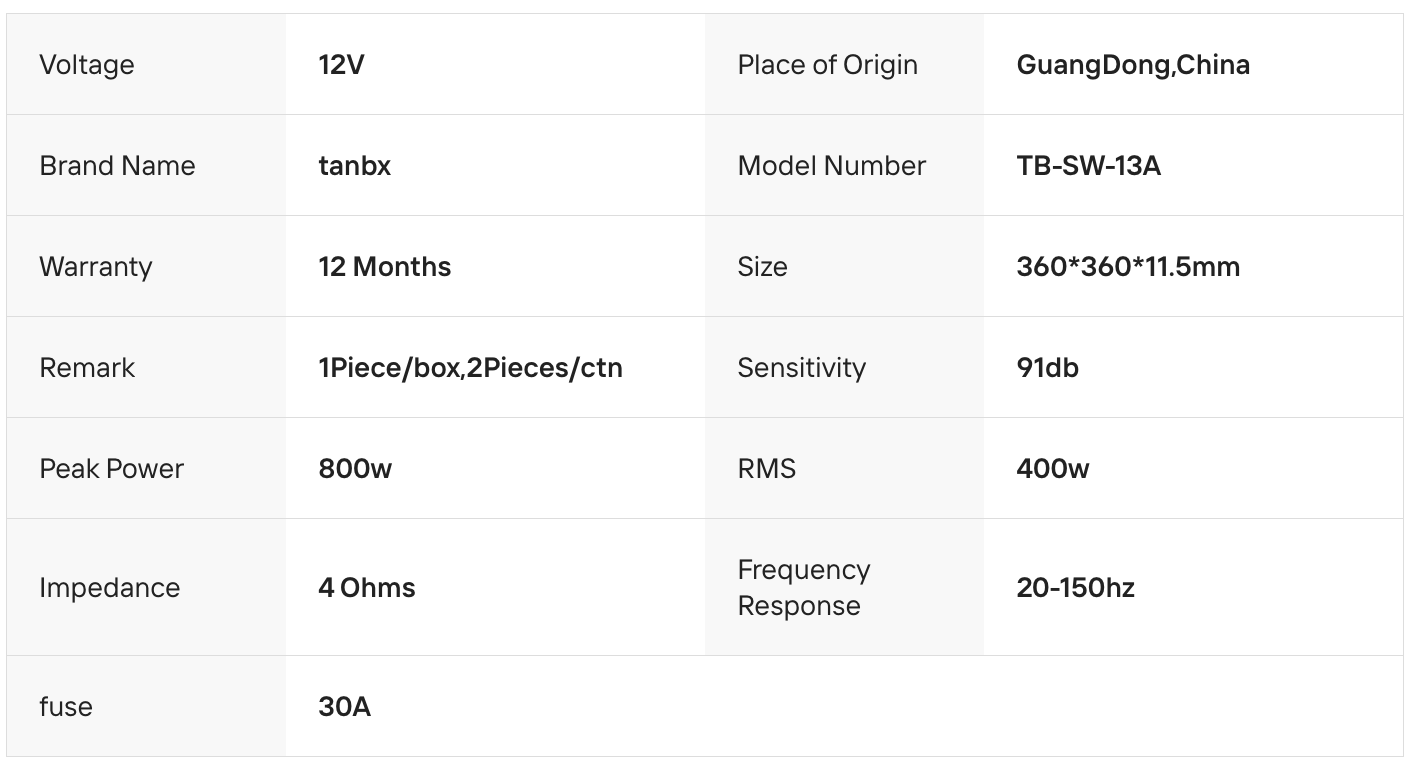Click the Place of Origin label
This screenshot has height=776, width=1410.
tap(827, 65)
